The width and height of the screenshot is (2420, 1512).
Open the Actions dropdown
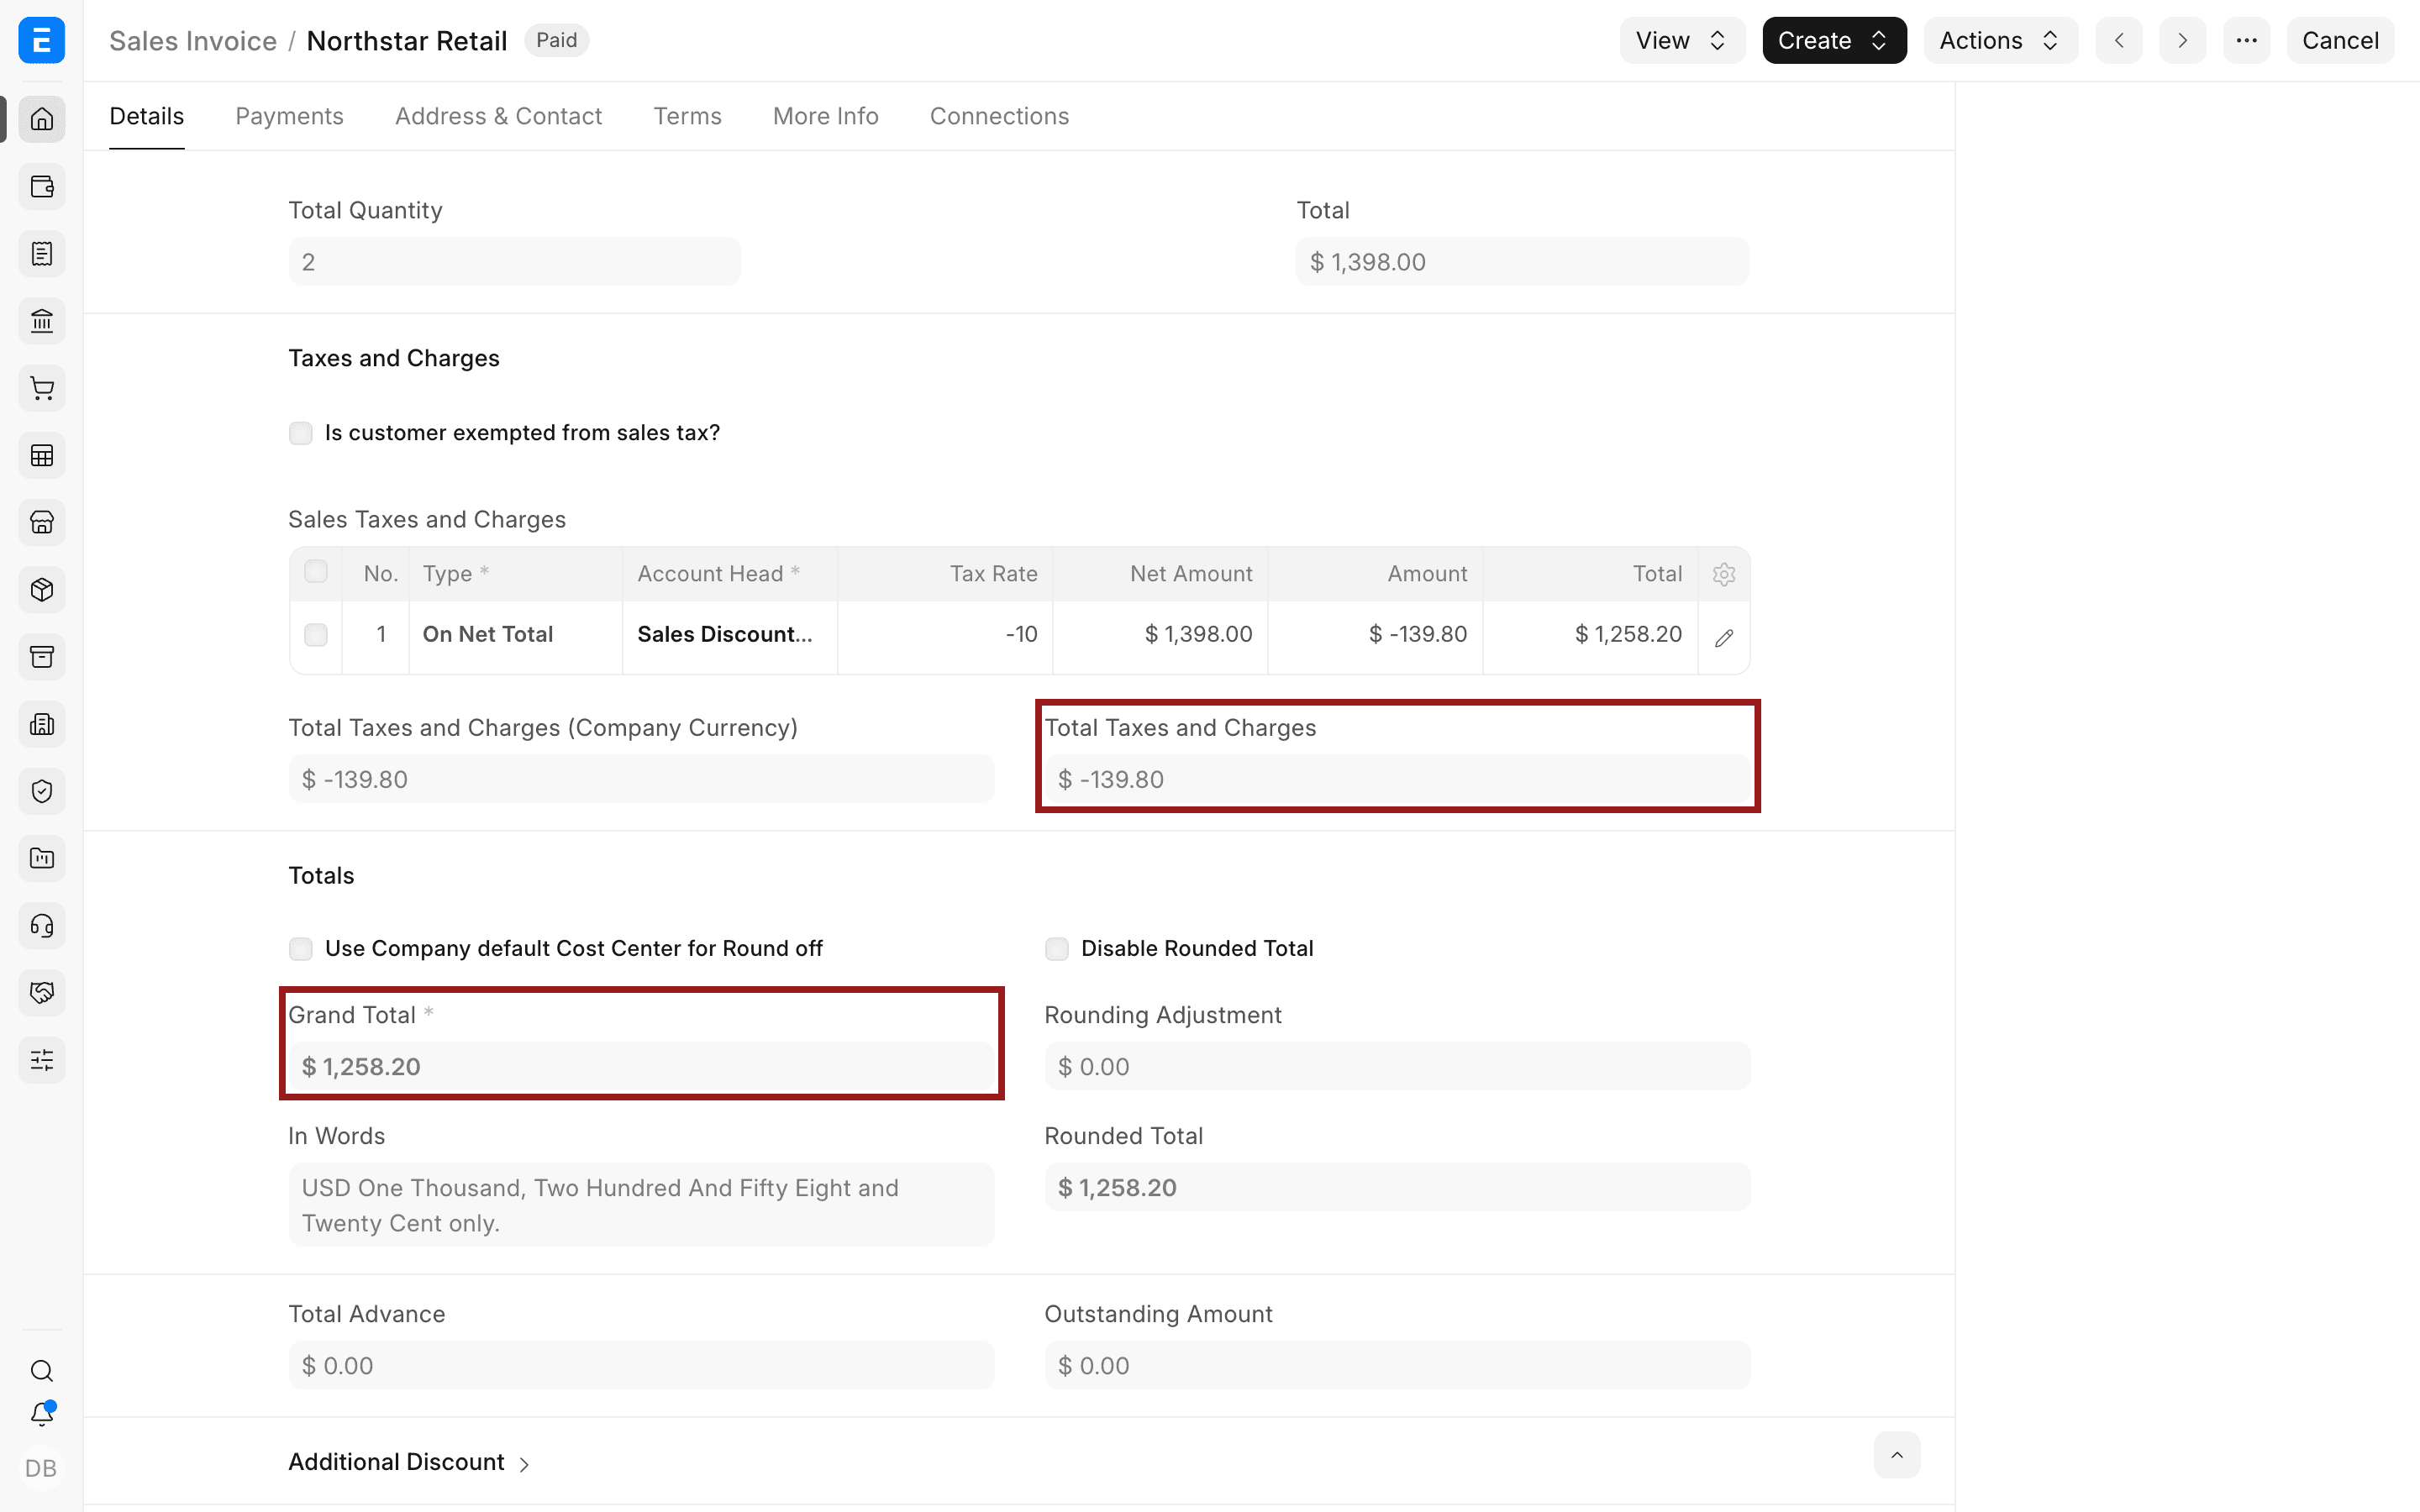(2000, 40)
